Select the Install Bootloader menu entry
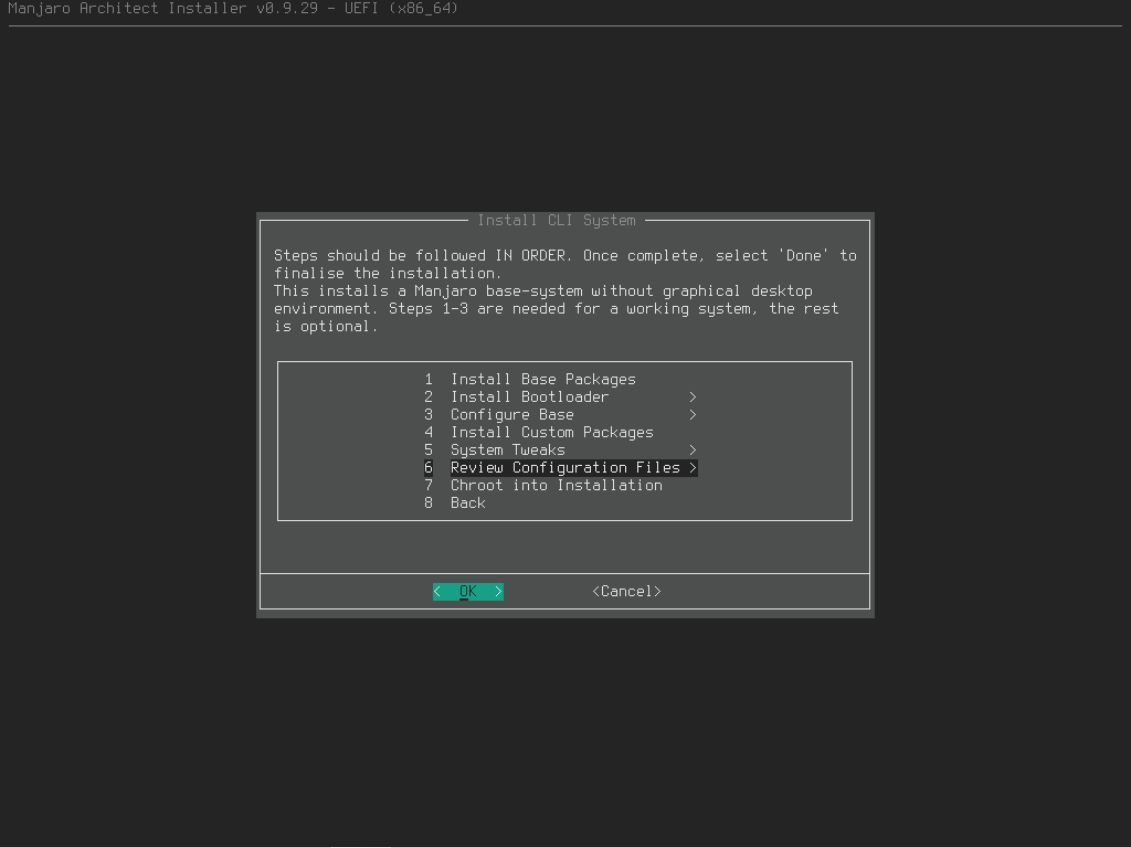This screenshot has height=848, width=1131. [529, 397]
